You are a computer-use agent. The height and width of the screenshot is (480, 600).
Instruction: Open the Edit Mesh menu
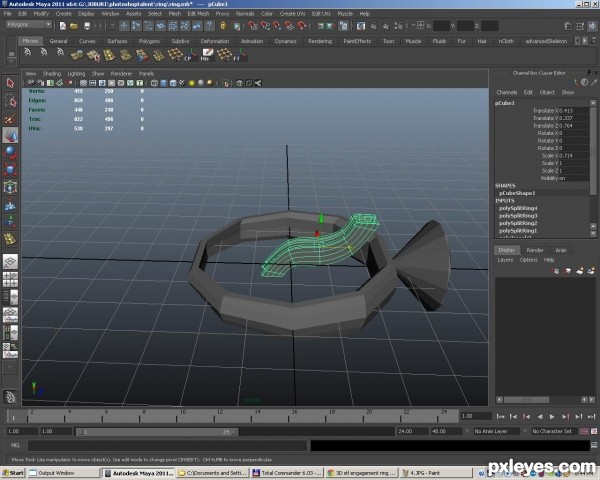coord(198,14)
